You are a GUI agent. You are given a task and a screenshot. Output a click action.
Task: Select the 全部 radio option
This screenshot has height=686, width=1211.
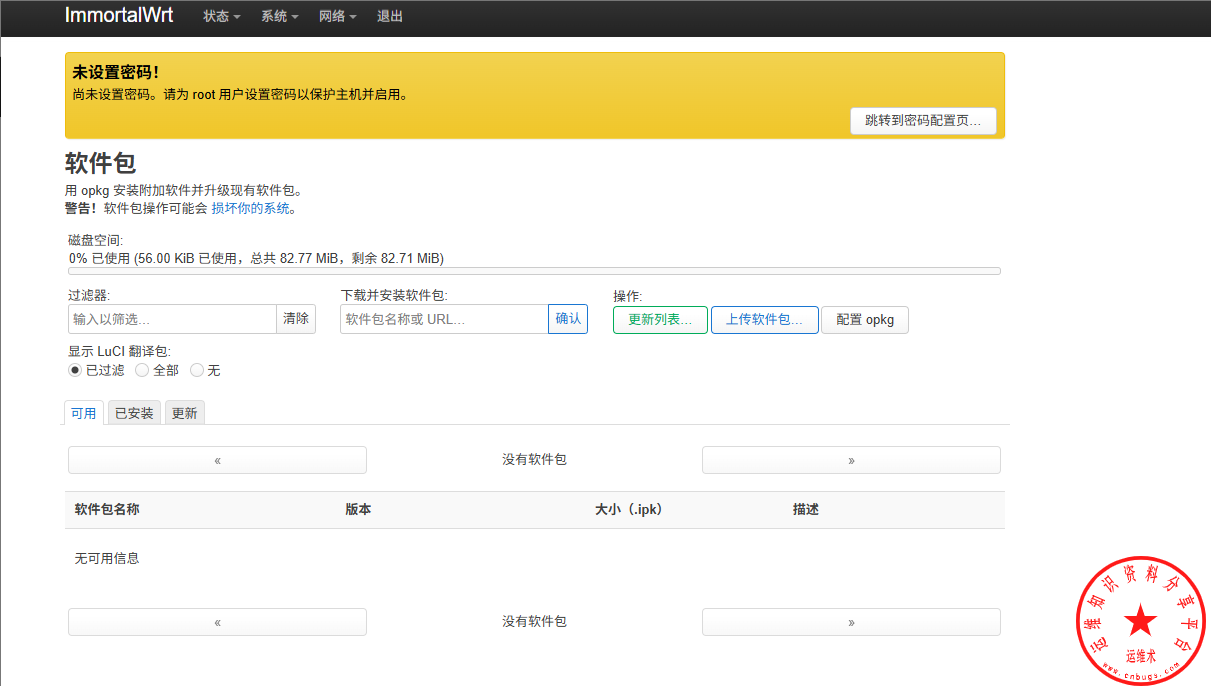click(x=142, y=370)
